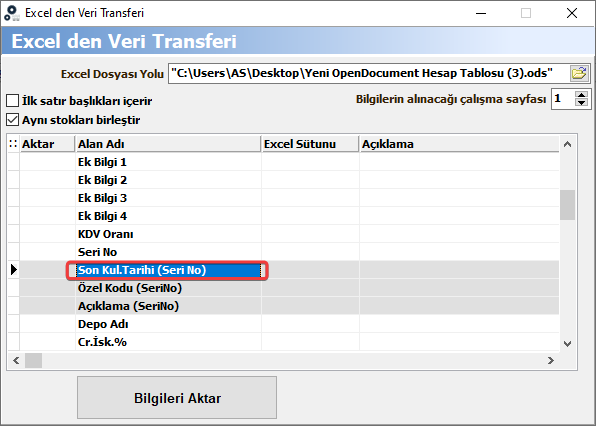This screenshot has height=426, width=596.
Task: Click the vertical scrollbar down arrow
Action: tap(567, 344)
